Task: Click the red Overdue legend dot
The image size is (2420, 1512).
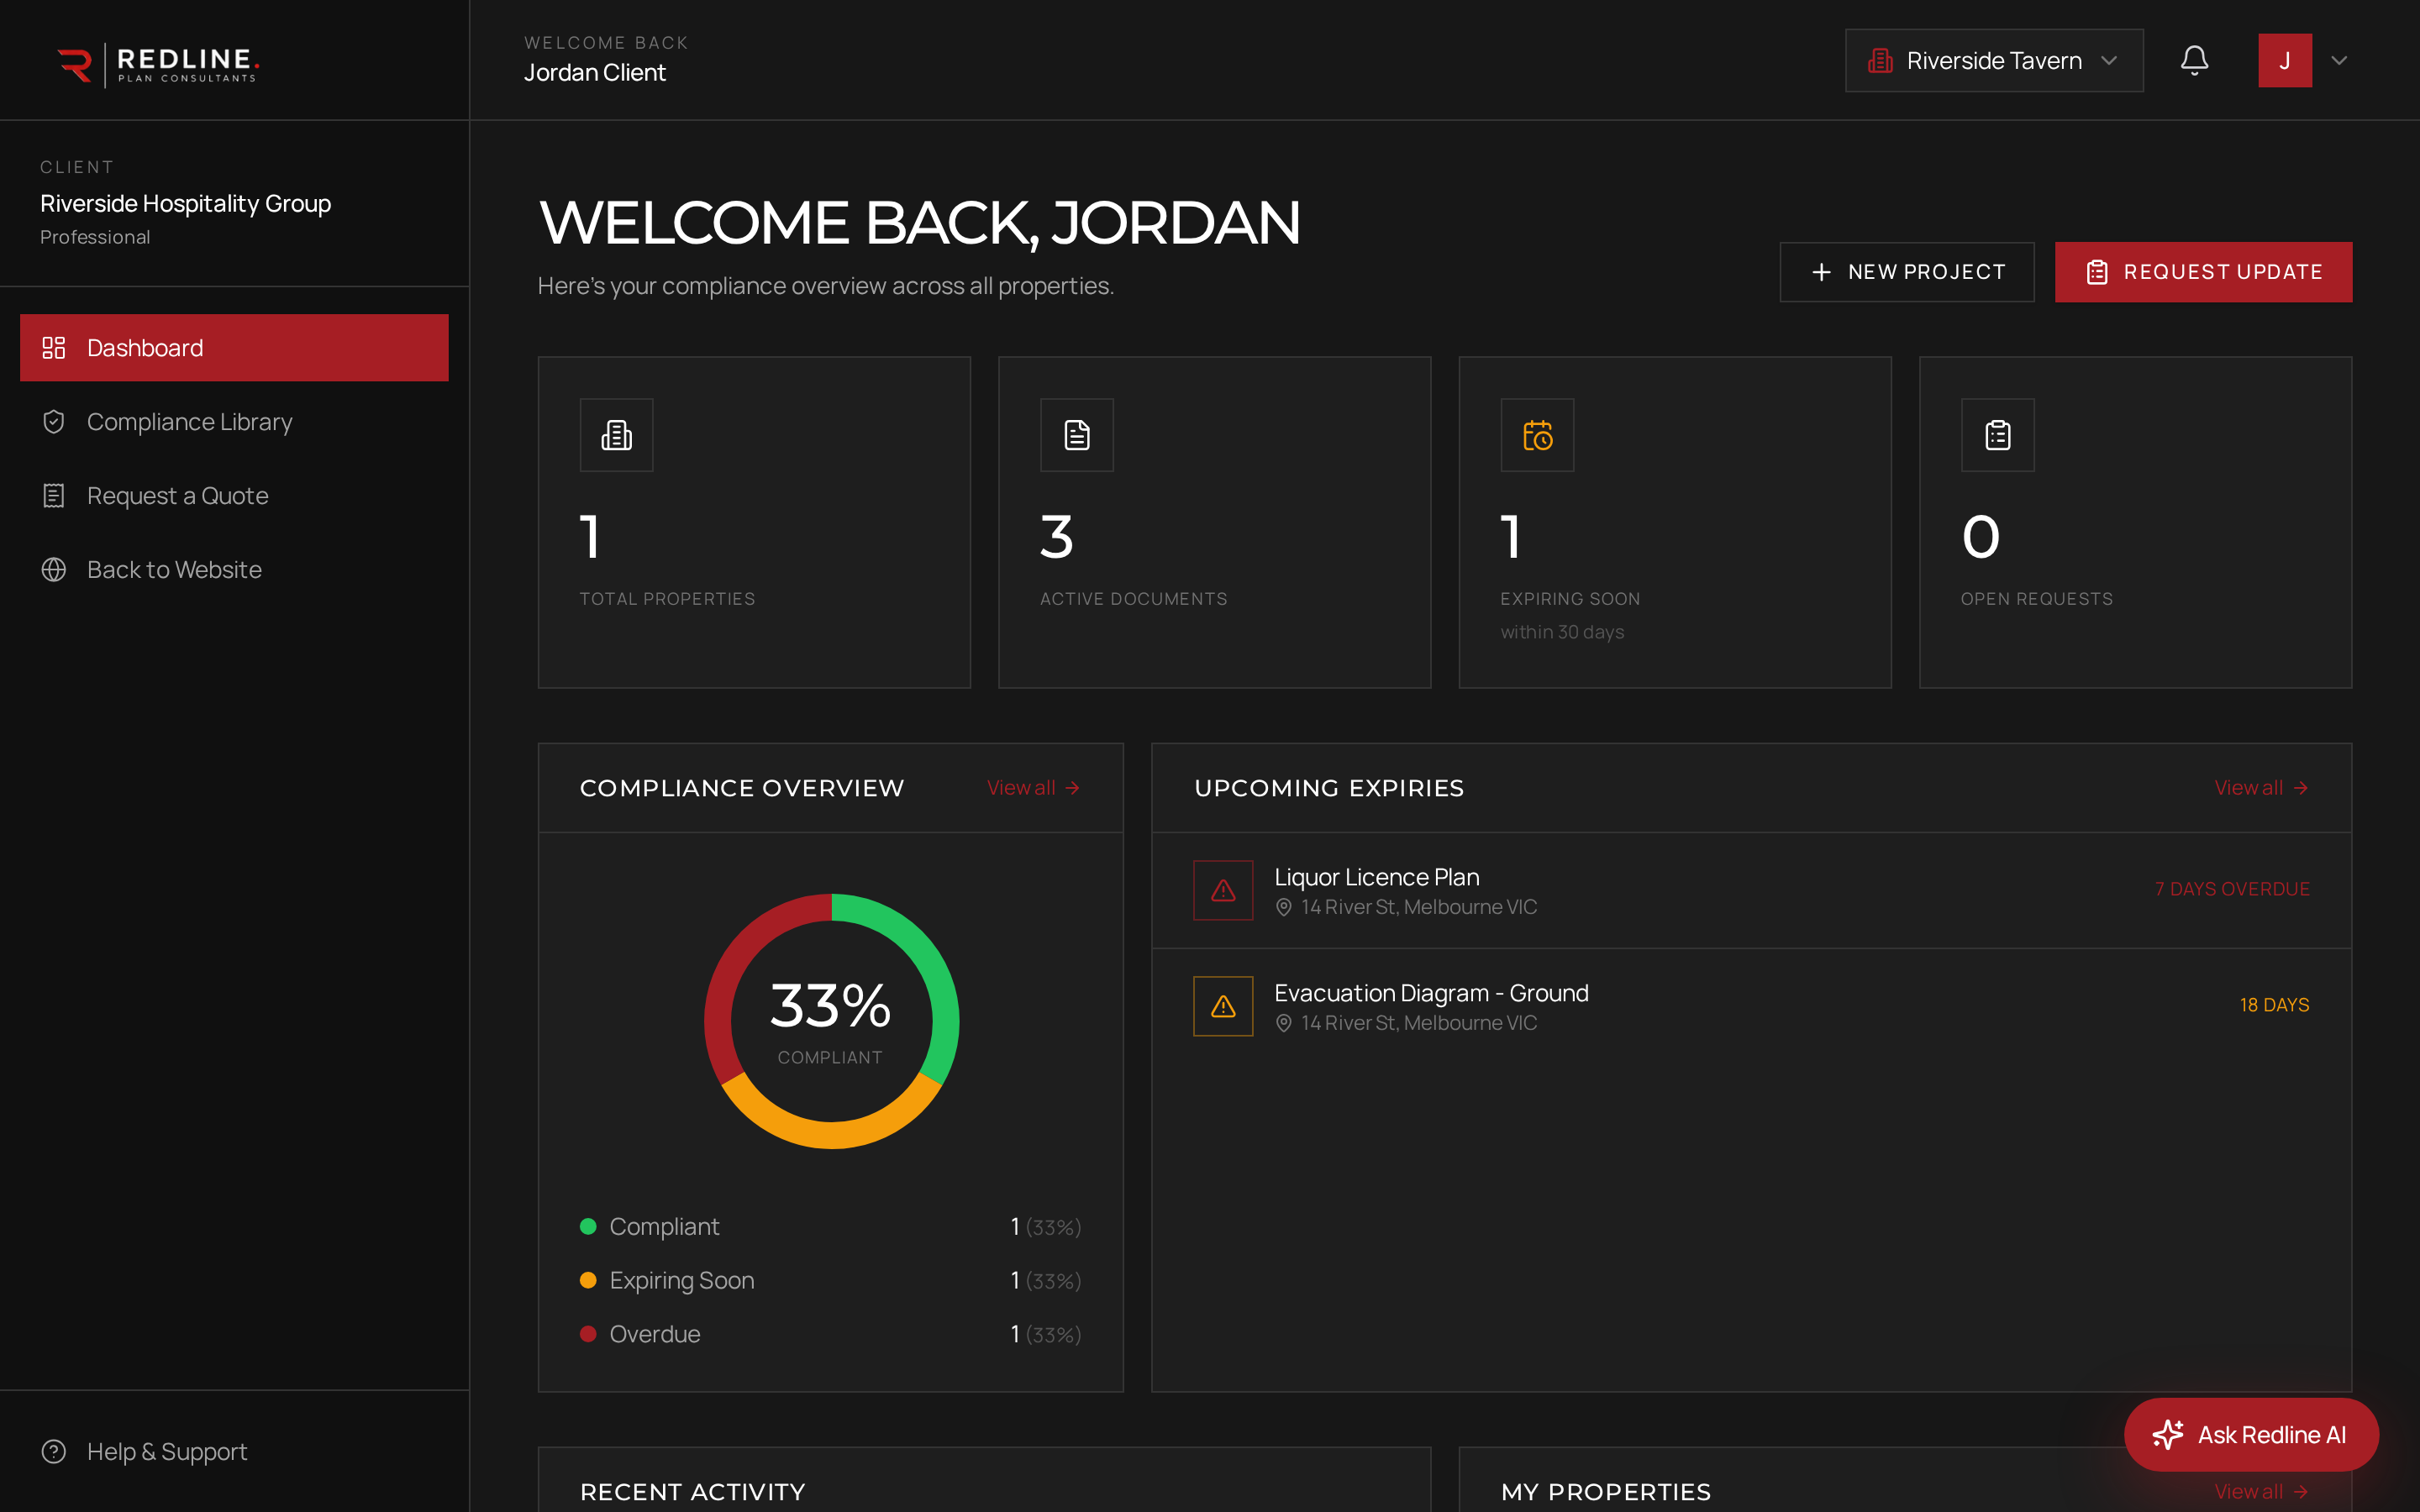Action: coord(588,1334)
